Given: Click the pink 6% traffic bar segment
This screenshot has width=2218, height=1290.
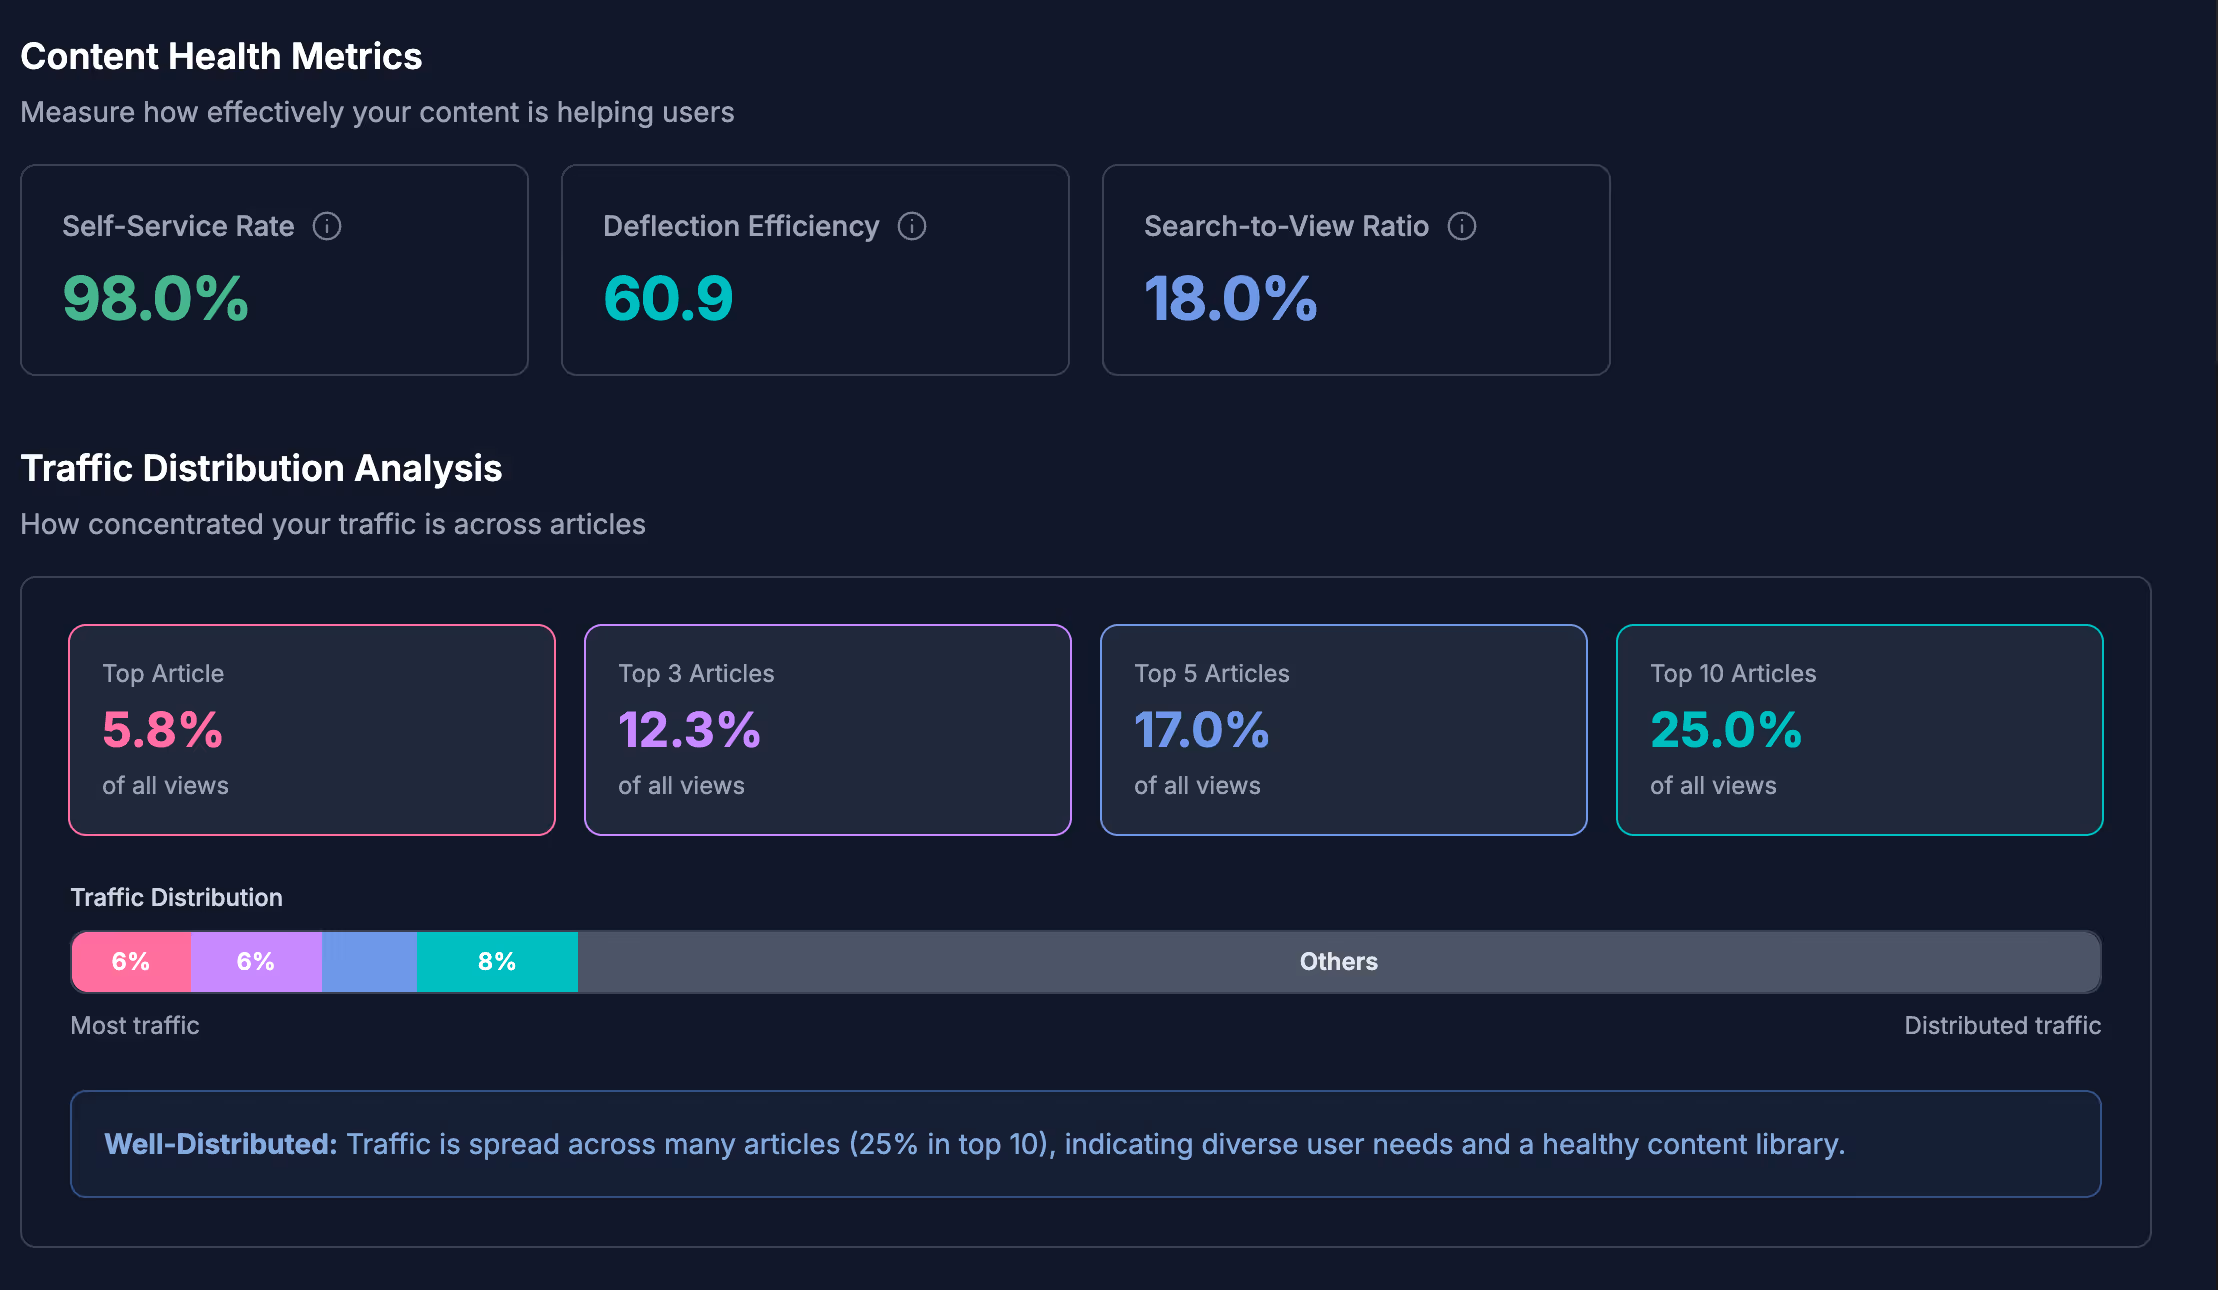Looking at the screenshot, I should (x=131, y=962).
